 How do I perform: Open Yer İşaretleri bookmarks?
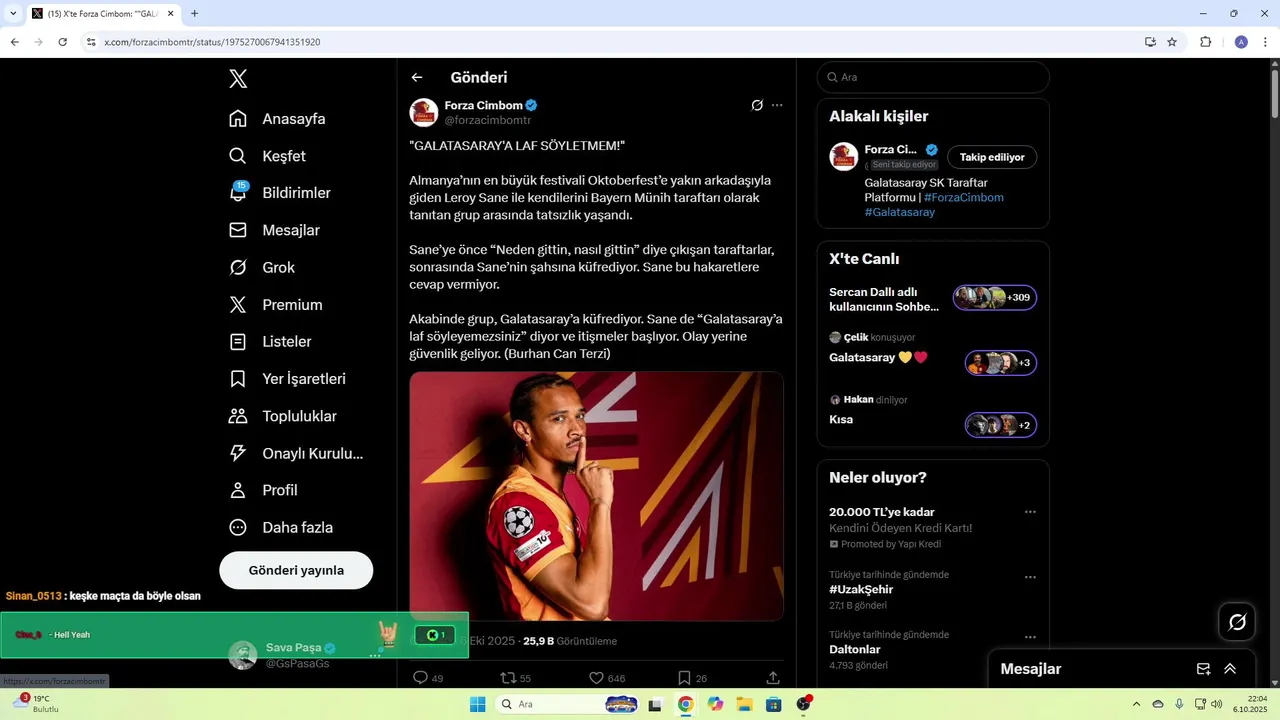[x=287, y=379]
